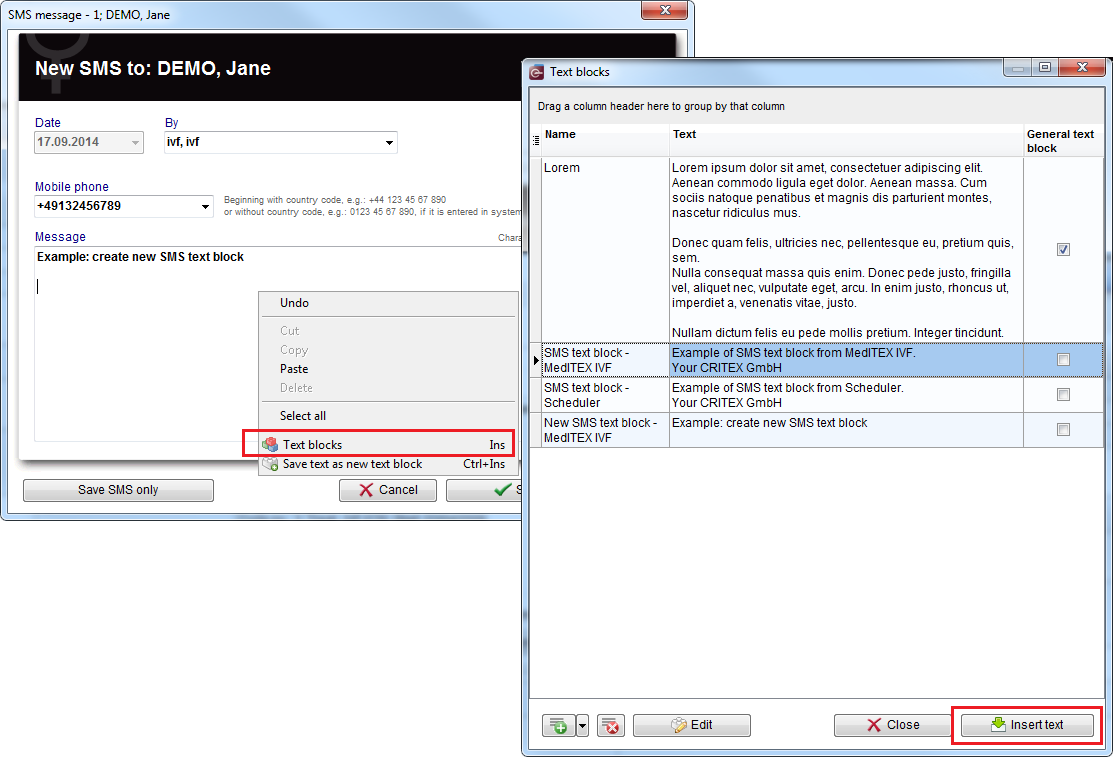The image size is (1116, 760).
Task: Open the arrow next to add text block
Action: click(582, 725)
